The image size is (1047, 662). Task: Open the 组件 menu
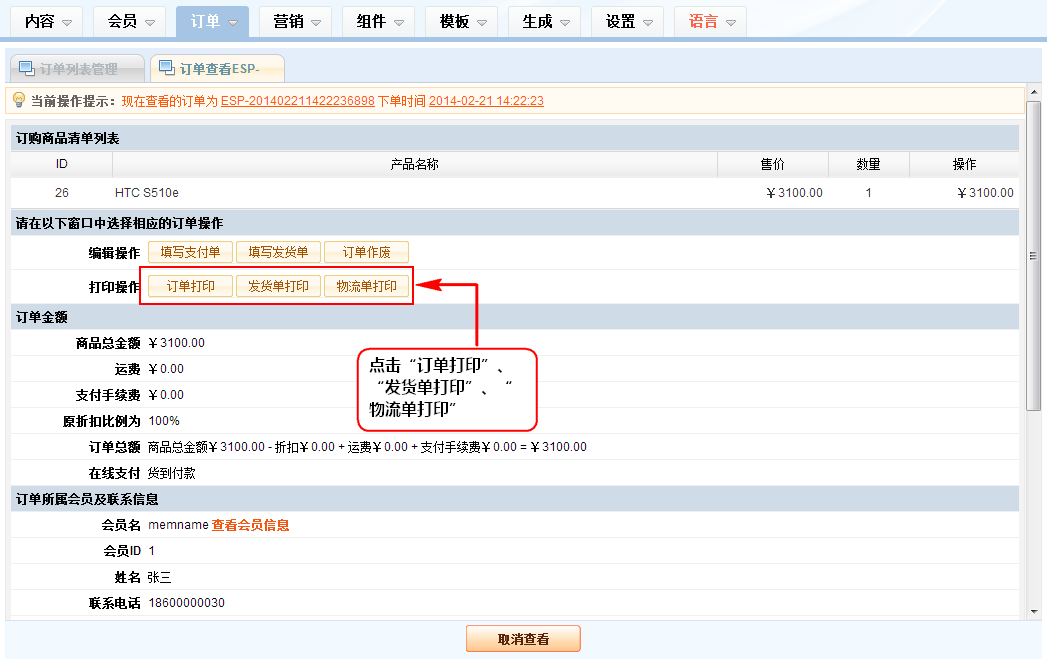pyautogui.click(x=380, y=21)
